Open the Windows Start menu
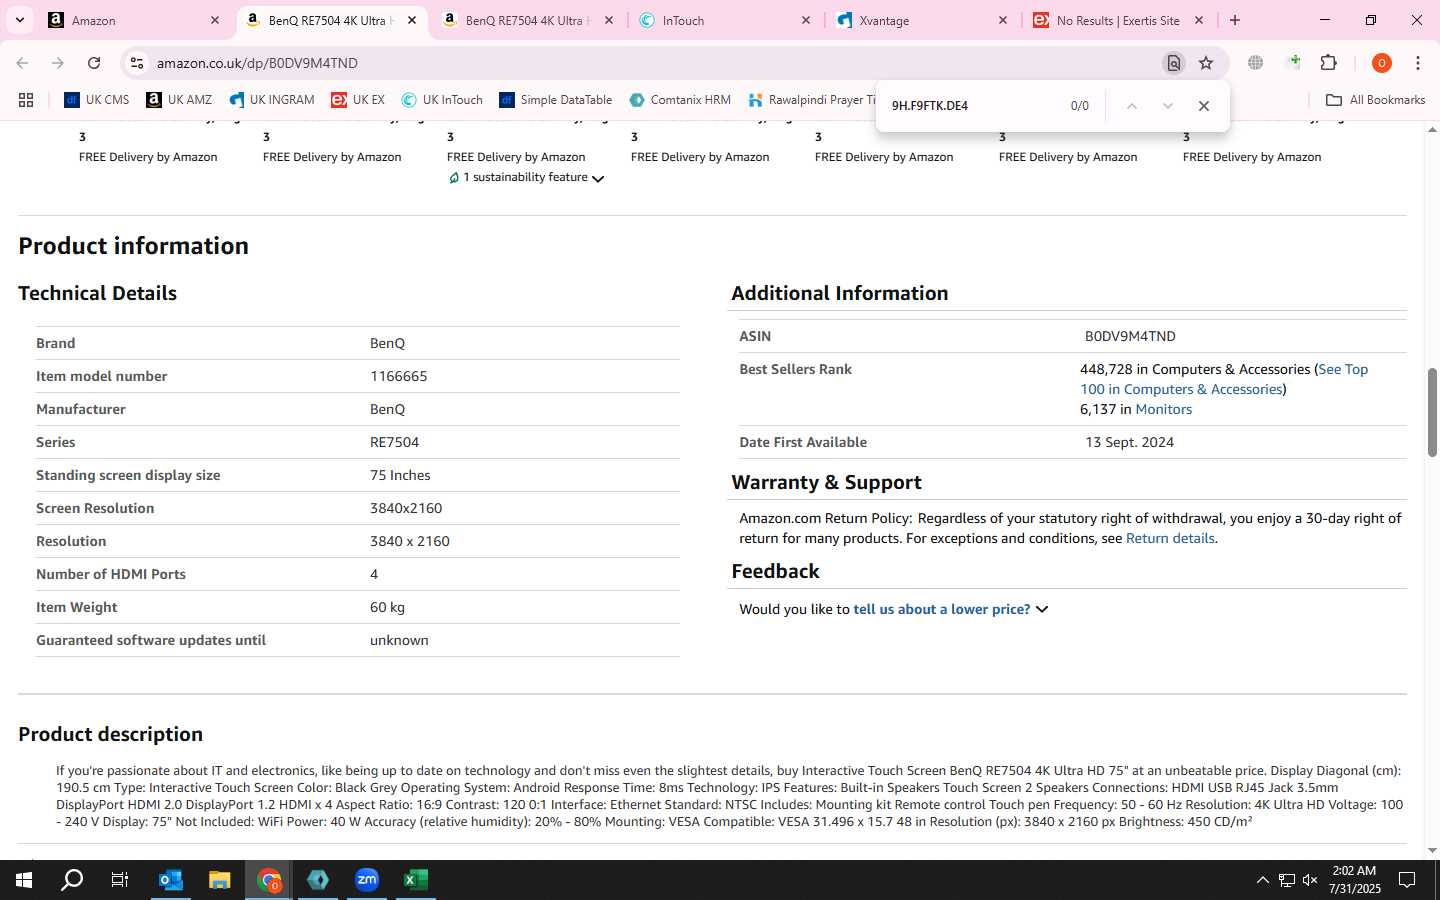Image resolution: width=1440 pixels, height=900 pixels. click(24, 880)
